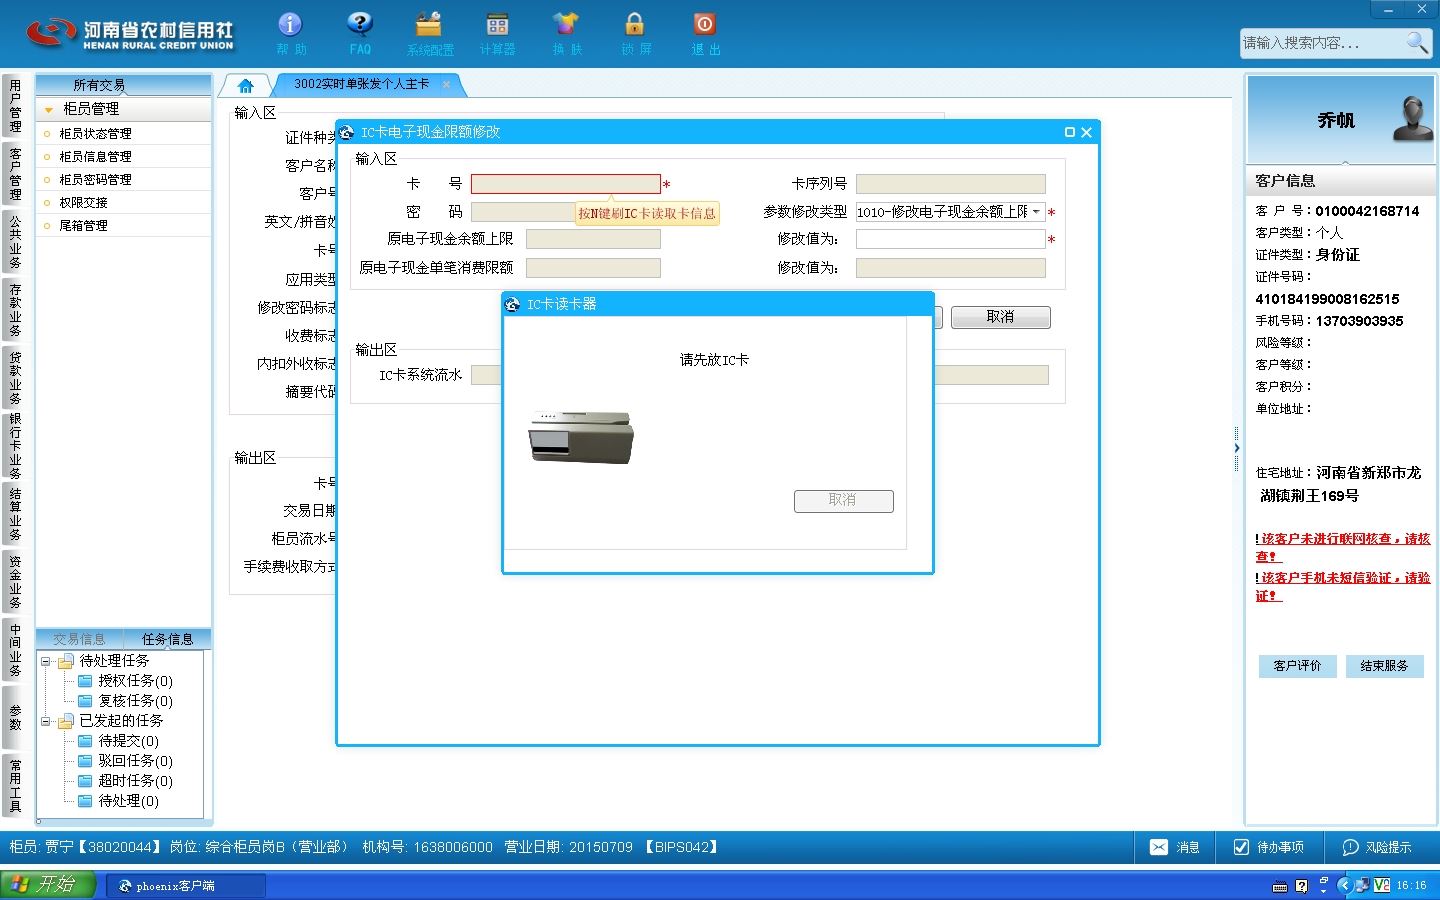
Task: Click the 退出 exit icon
Action: coord(705,32)
